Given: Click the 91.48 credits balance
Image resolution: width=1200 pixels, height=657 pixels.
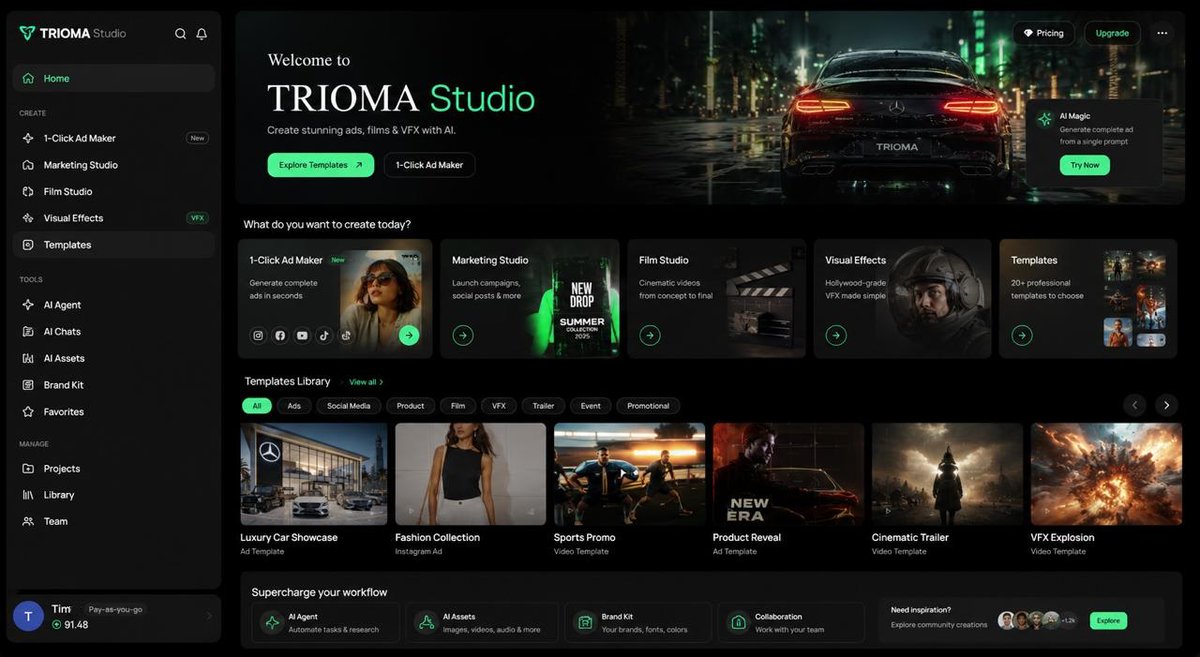Looking at the screenshot, I should [x=70, y=624].
